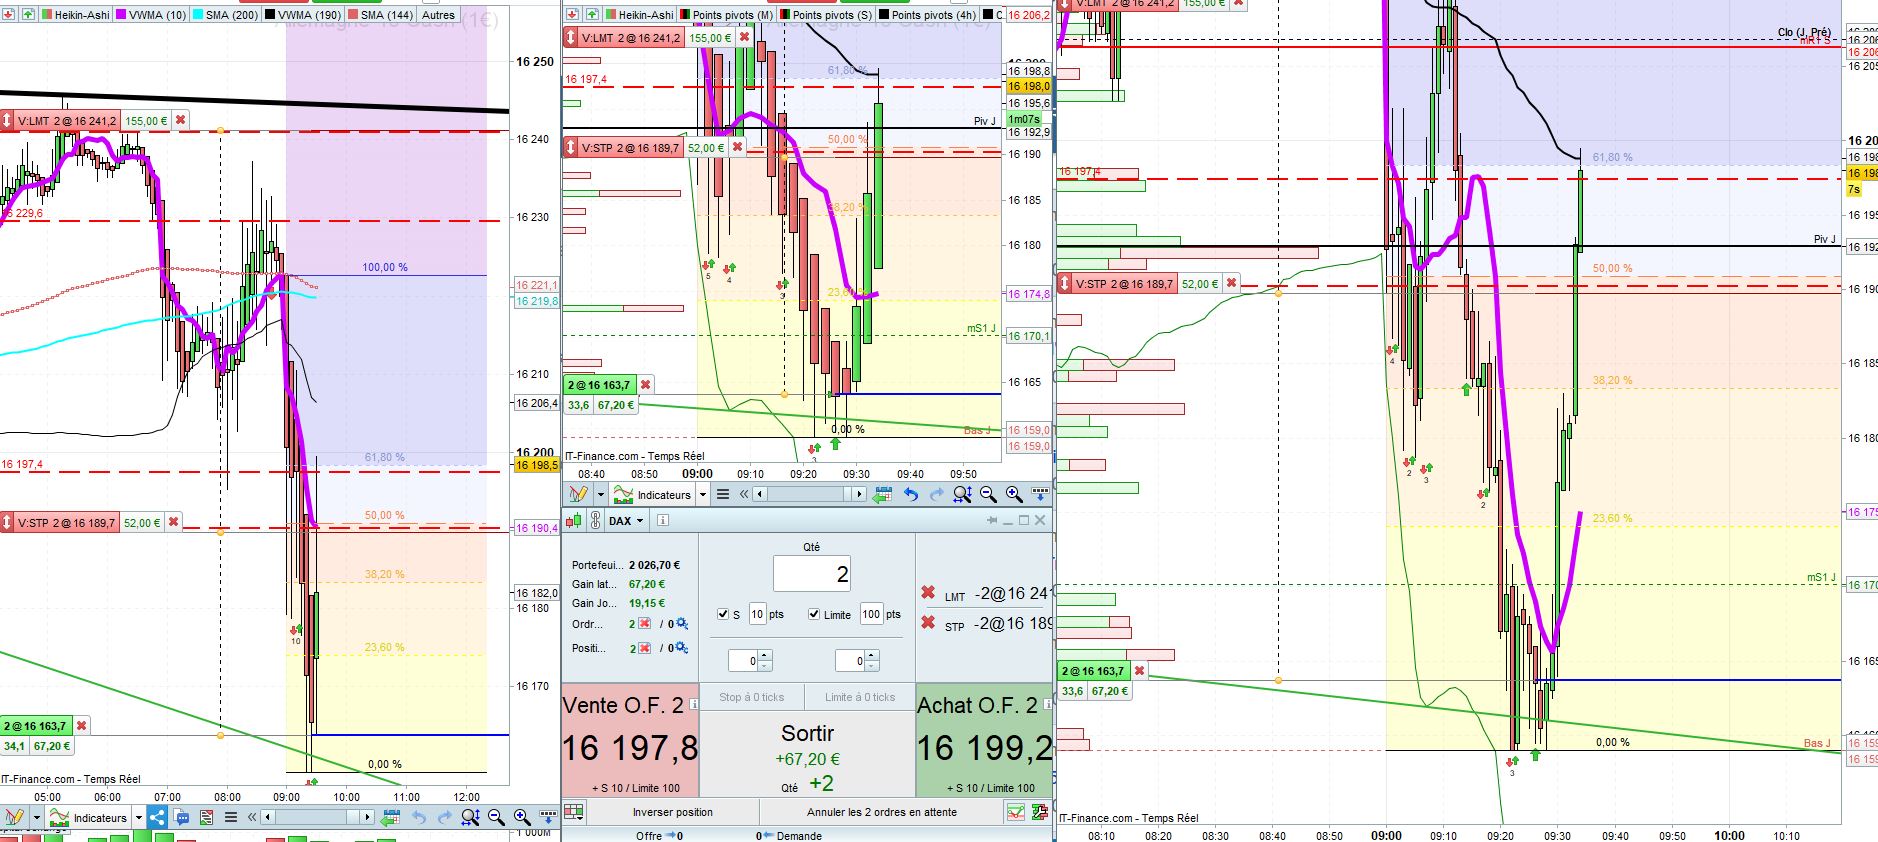1878x842 pixels.
Task: Open the DAX instrument dropdown
Action: 626,521
